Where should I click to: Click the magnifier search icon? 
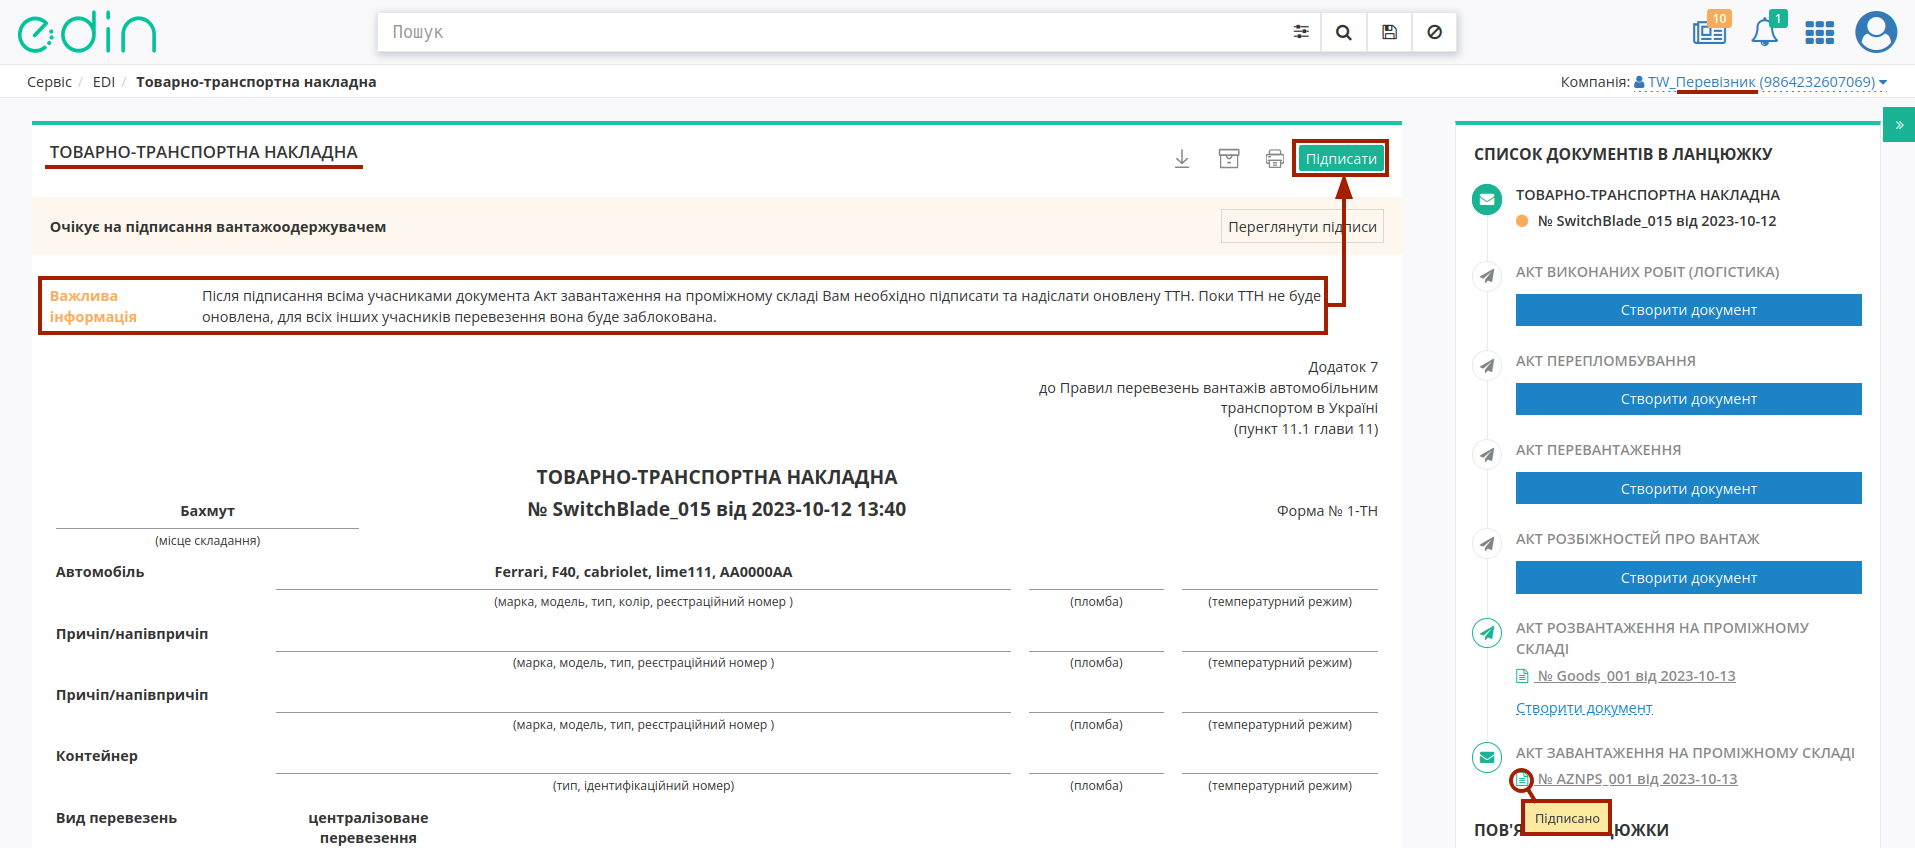[x=1344, y=32]
